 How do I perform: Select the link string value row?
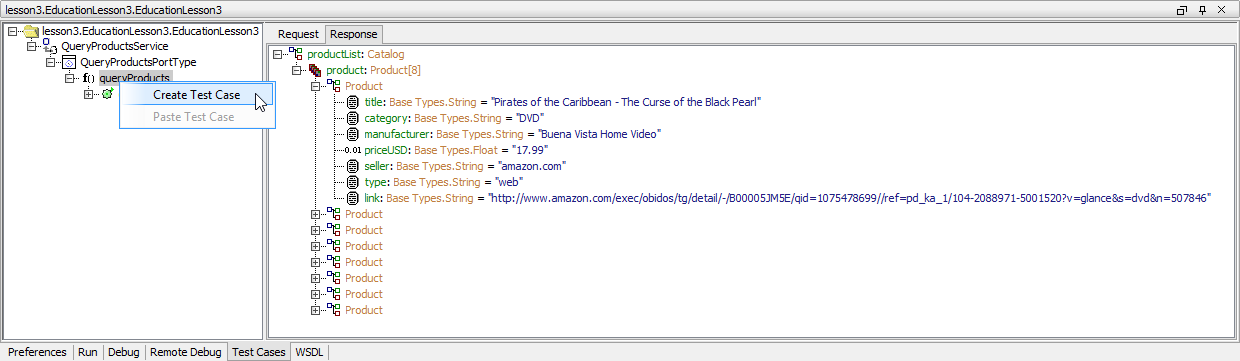(779, 198)
